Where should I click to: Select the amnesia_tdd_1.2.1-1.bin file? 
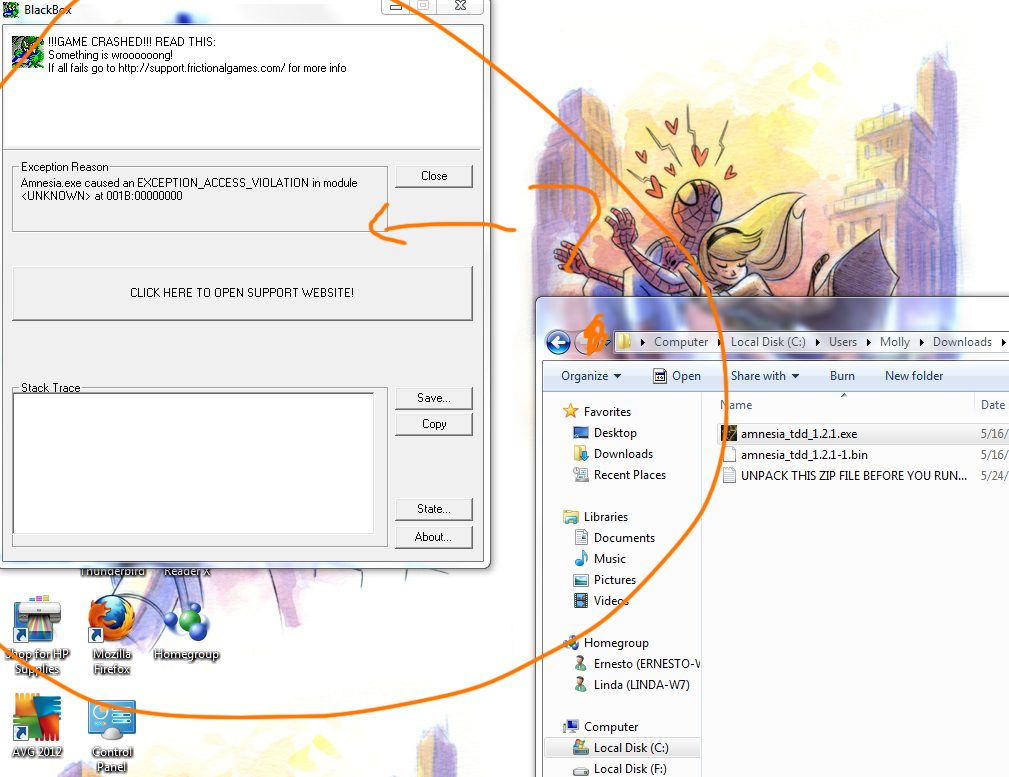[803, 455]
